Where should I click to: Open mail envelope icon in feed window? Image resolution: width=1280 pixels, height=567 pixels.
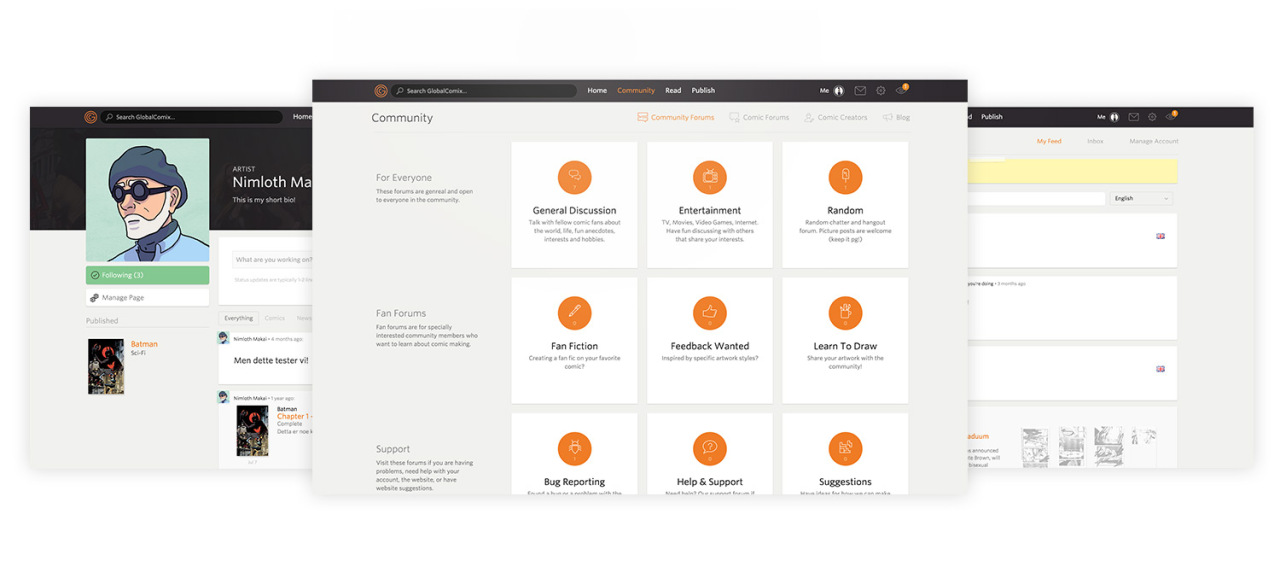pos(1133,117)
